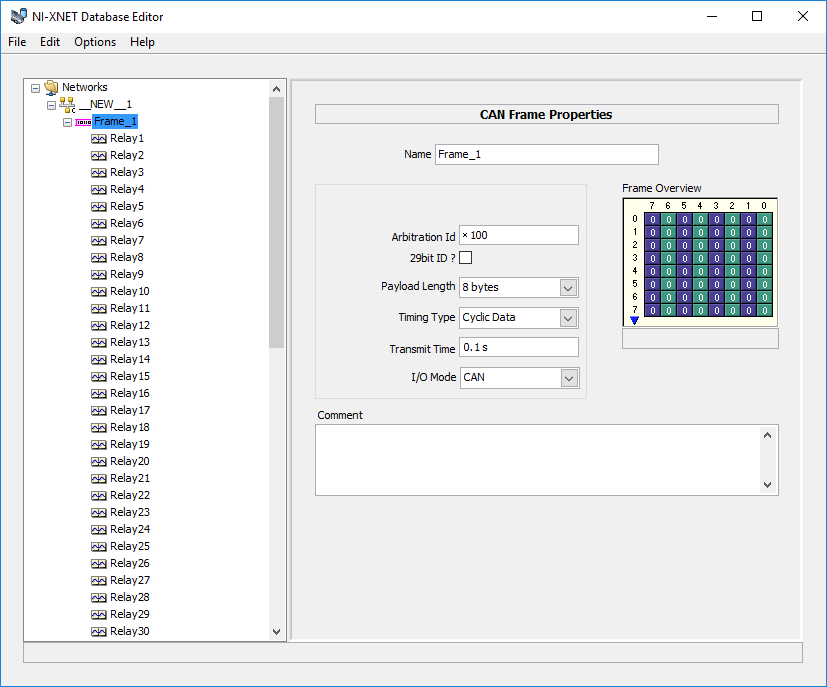Open the Timing Type dropdown

(x=568, y=318)
